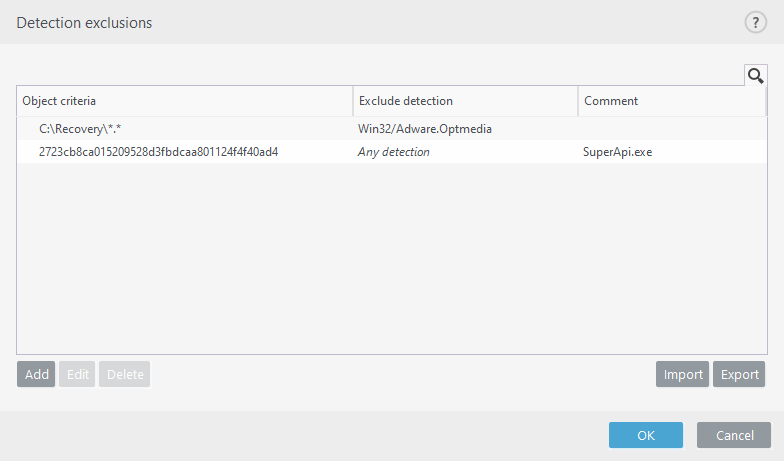Export the exclusions list

739,374
